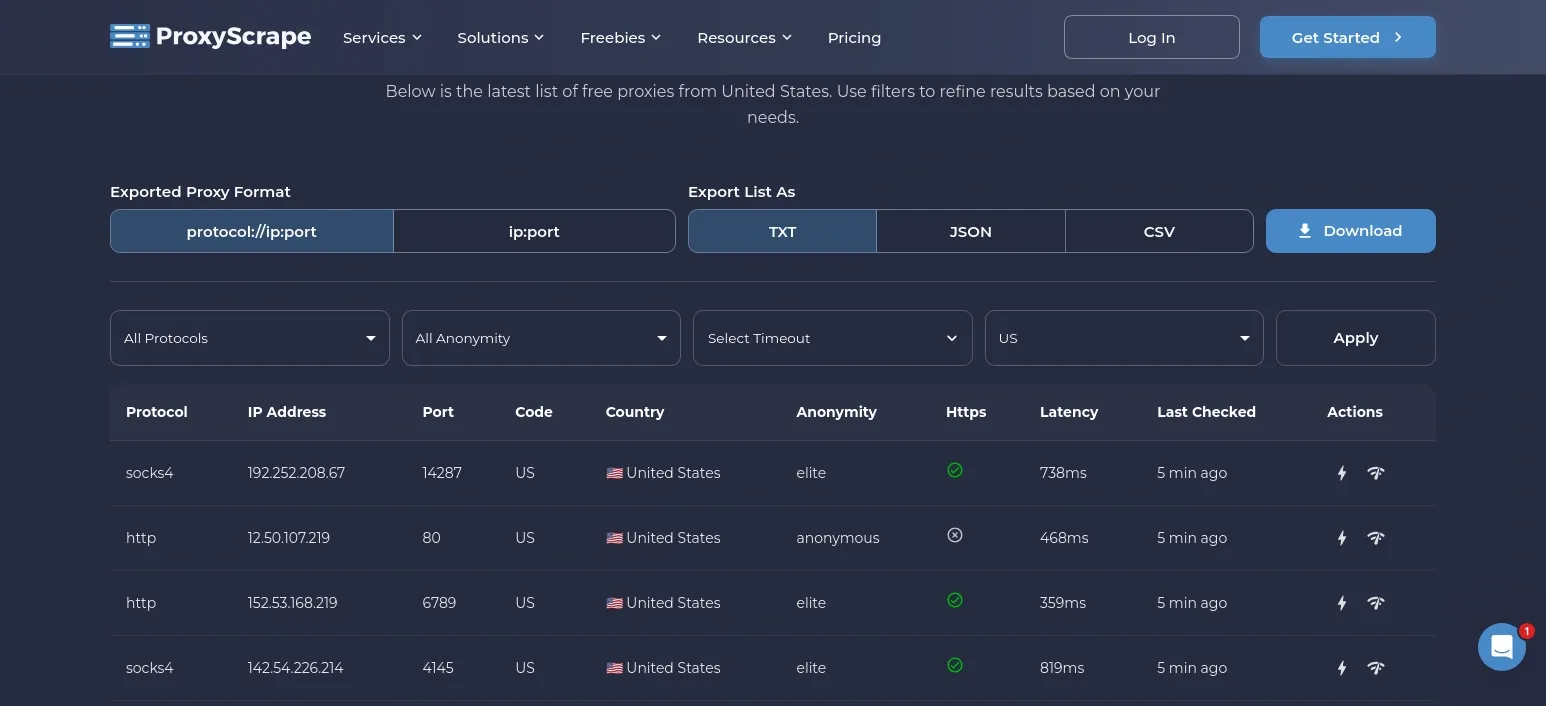Image resolution: width=1546 pixels, height=706 pixels.
Task: Click the Actions column header
Action: pyautogui.click(x=1355, y=412)
